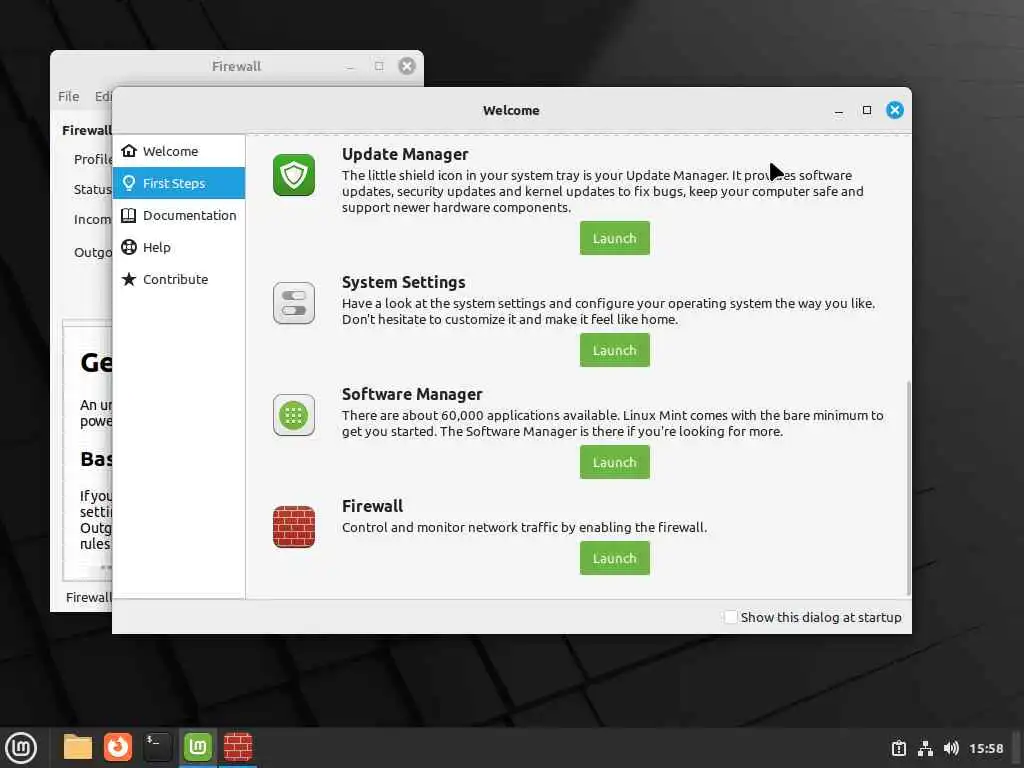Click the System Settings heading text
This screenshot has height=768, width=1024.
[404, 282]
